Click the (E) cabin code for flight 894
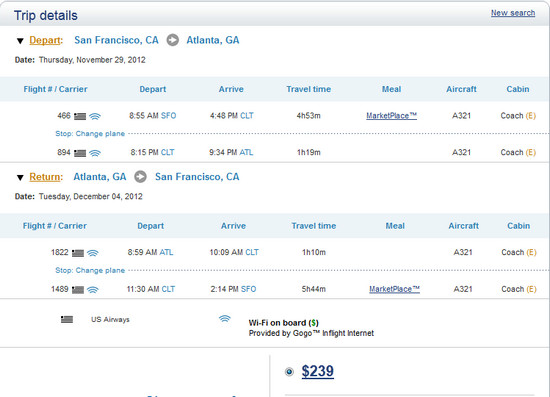Image resolution: width=550 pixels, height=397 pixels. [530, 153]
